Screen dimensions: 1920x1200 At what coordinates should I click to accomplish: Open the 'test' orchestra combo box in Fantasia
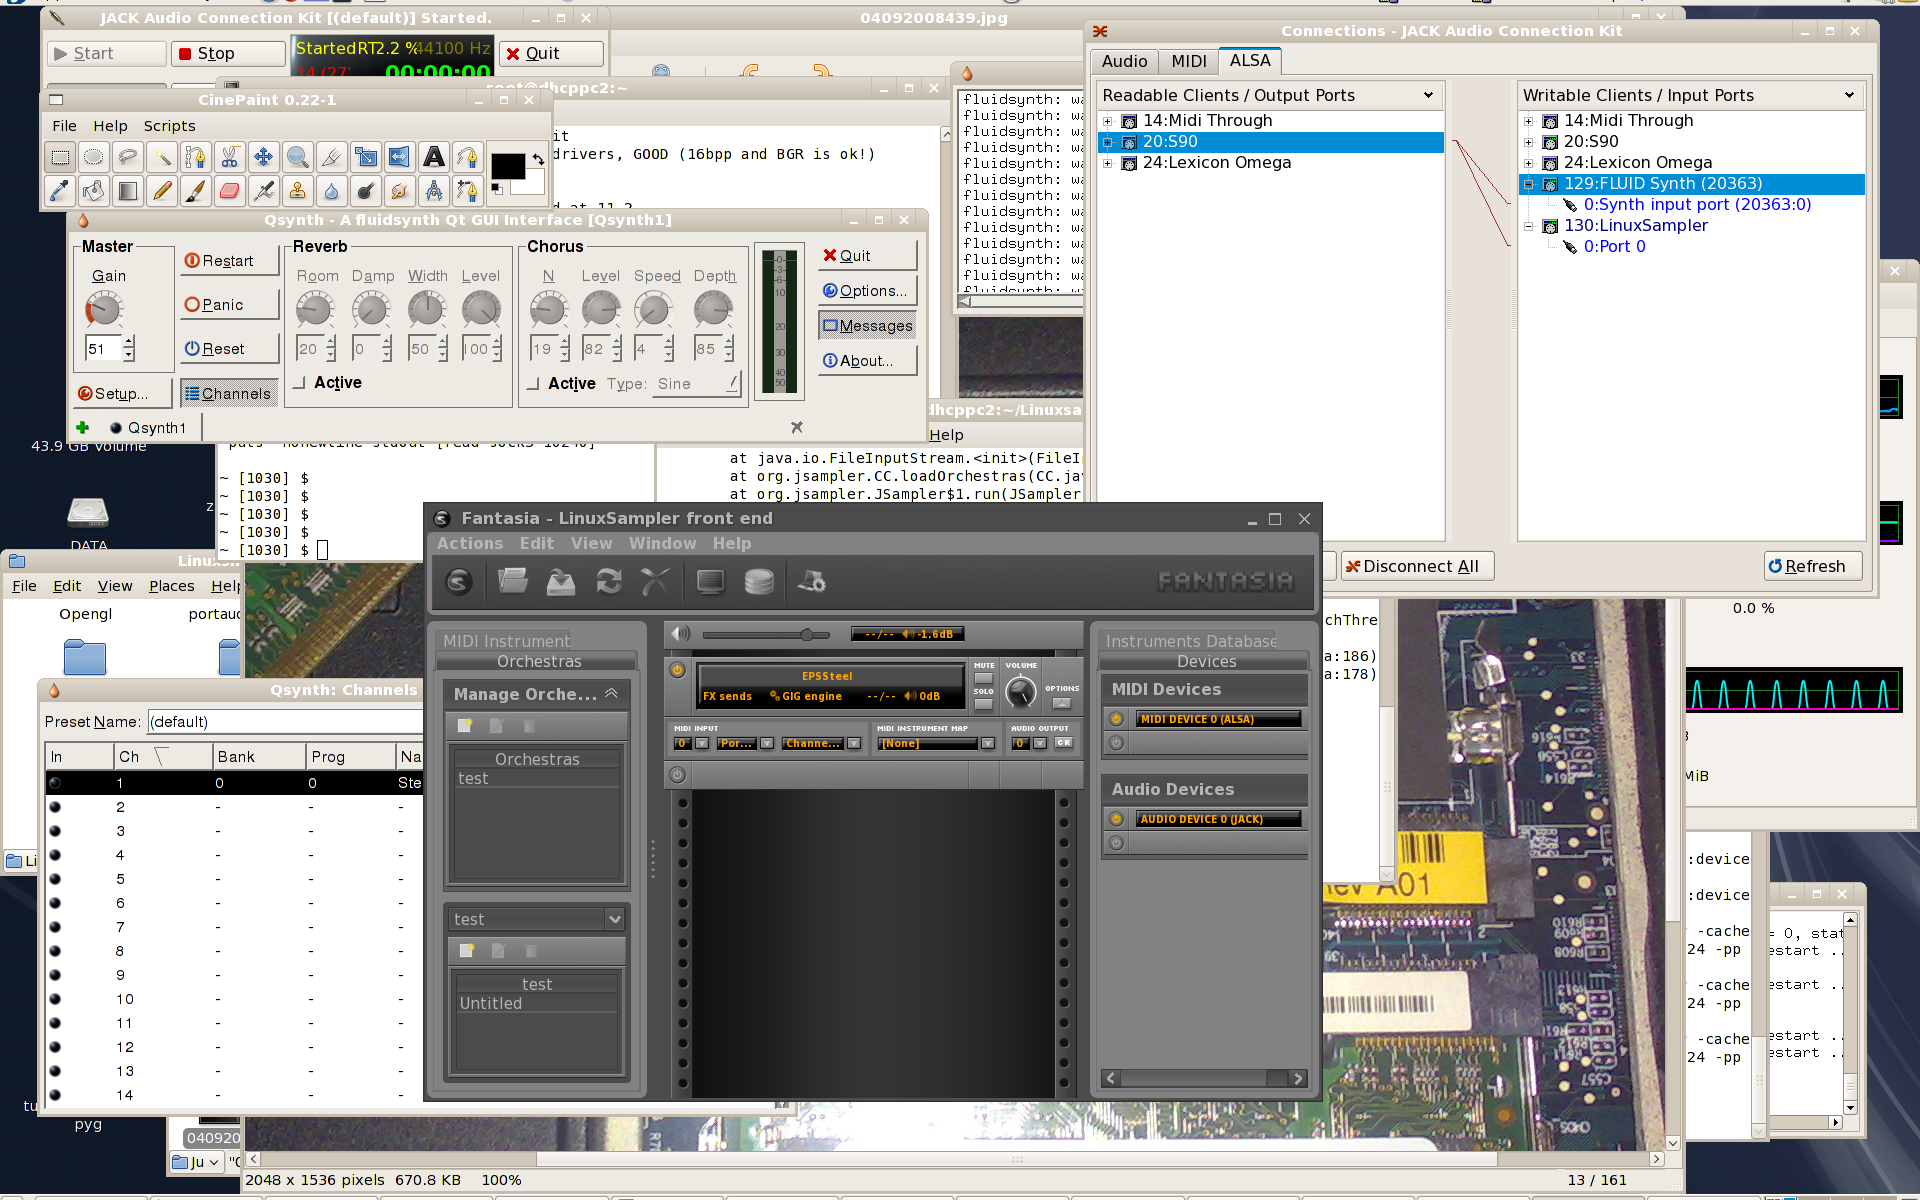[x=536, y=919]
